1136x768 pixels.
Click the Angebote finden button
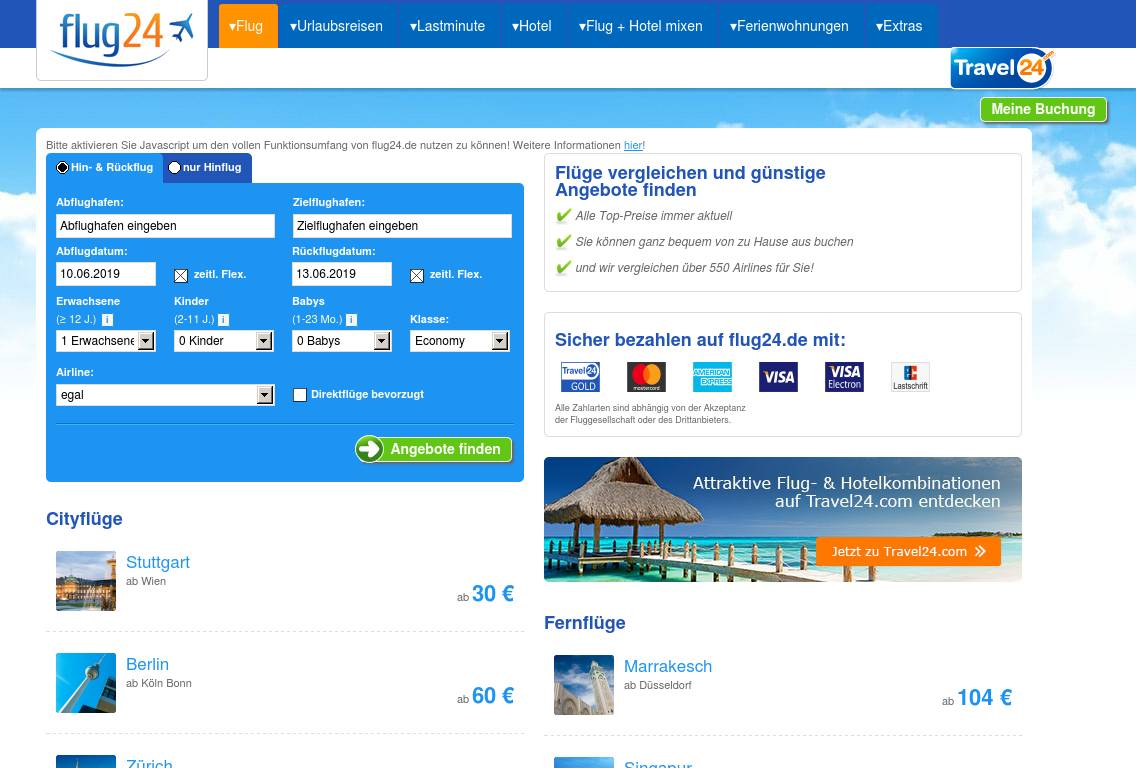[x=434, y=449]
